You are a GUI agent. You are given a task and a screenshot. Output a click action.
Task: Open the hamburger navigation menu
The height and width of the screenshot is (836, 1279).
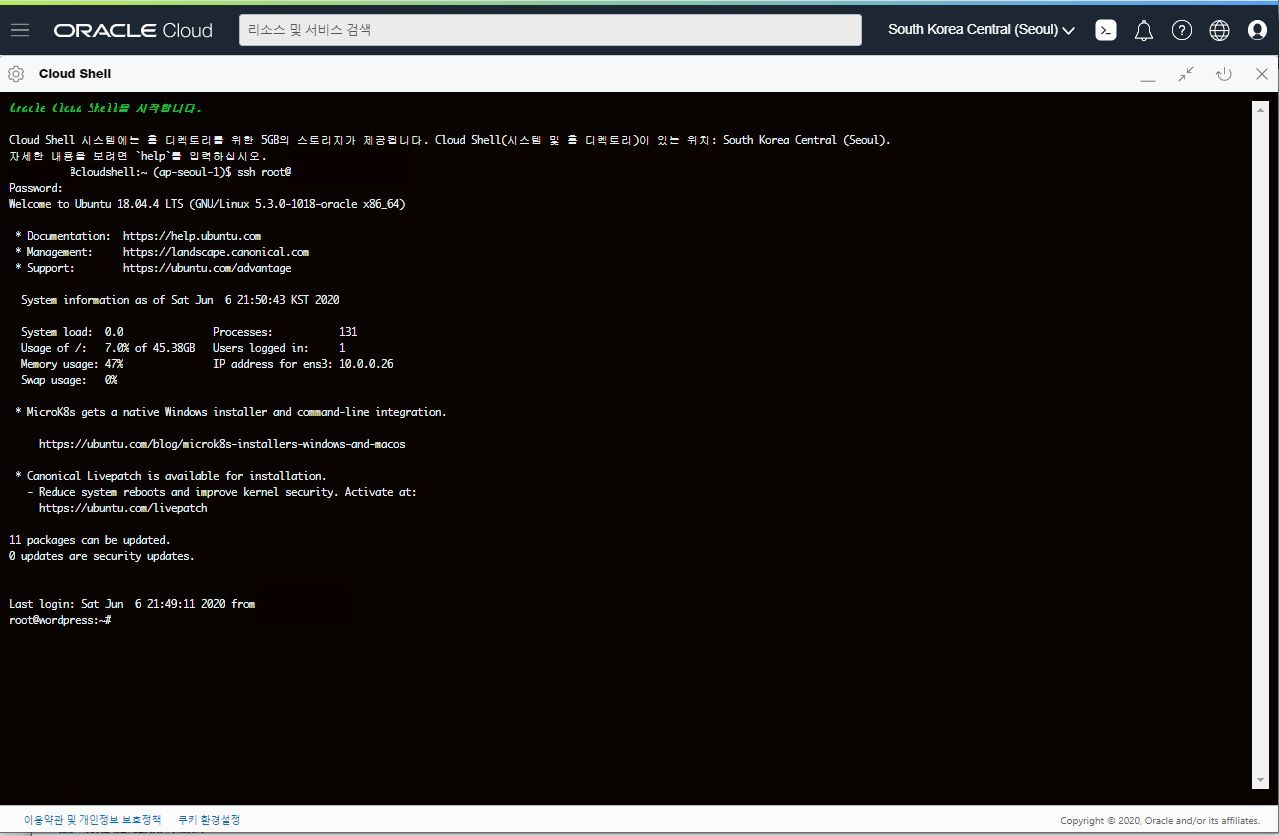tap(20, 30)
